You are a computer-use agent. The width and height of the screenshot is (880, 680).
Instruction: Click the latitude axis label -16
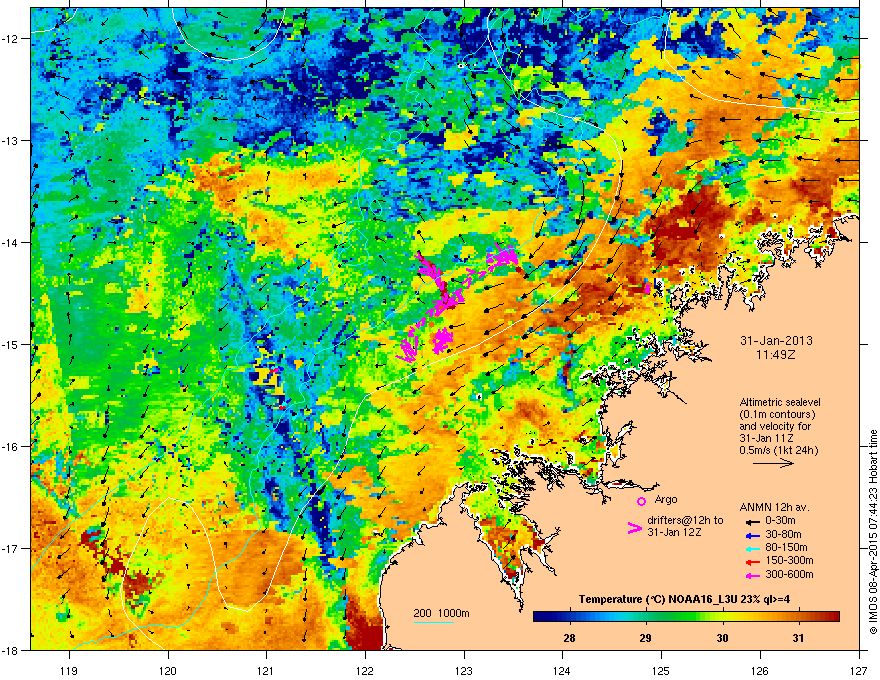10,447
